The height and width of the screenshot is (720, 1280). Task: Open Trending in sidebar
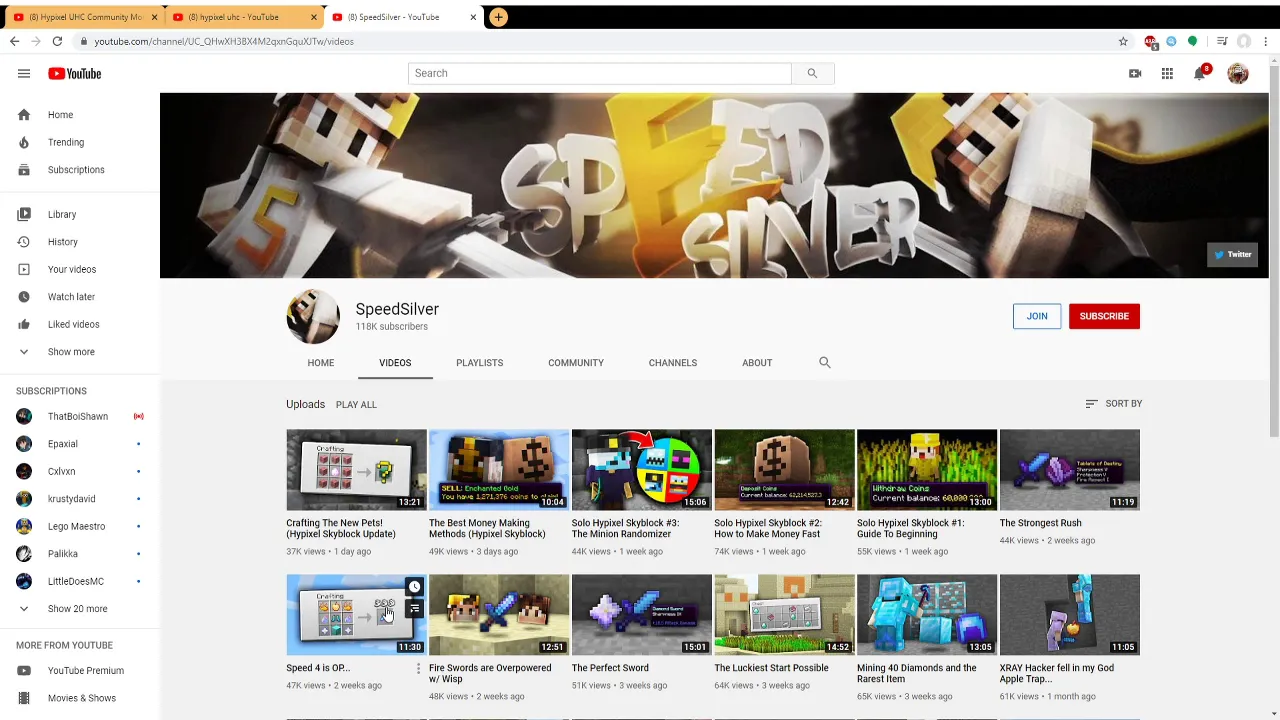pyautogui.click(x=80, y=142)
